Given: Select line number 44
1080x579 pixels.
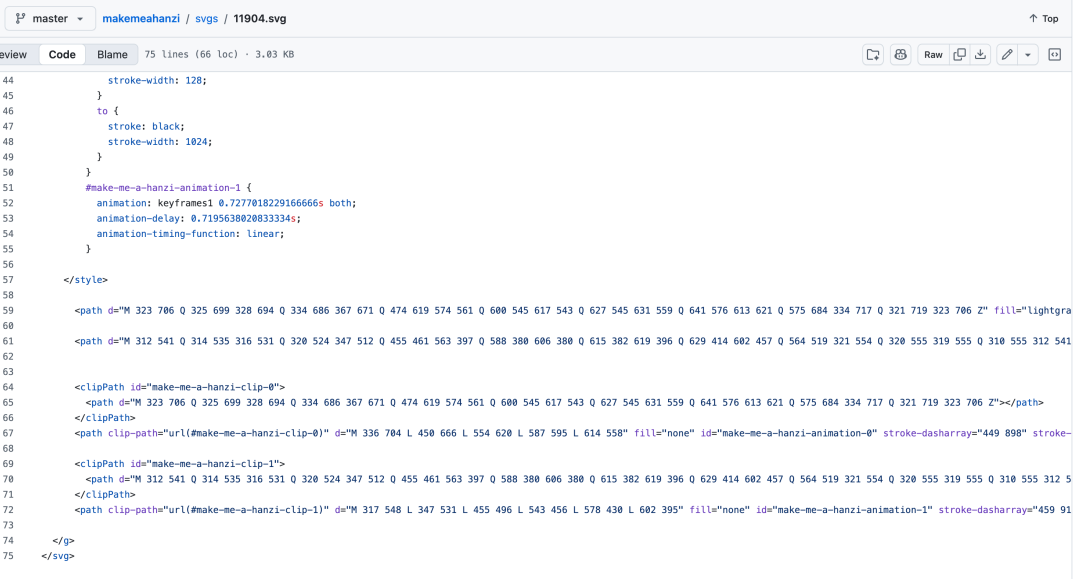Looking at the screenshot, I should tap(8, 80).
